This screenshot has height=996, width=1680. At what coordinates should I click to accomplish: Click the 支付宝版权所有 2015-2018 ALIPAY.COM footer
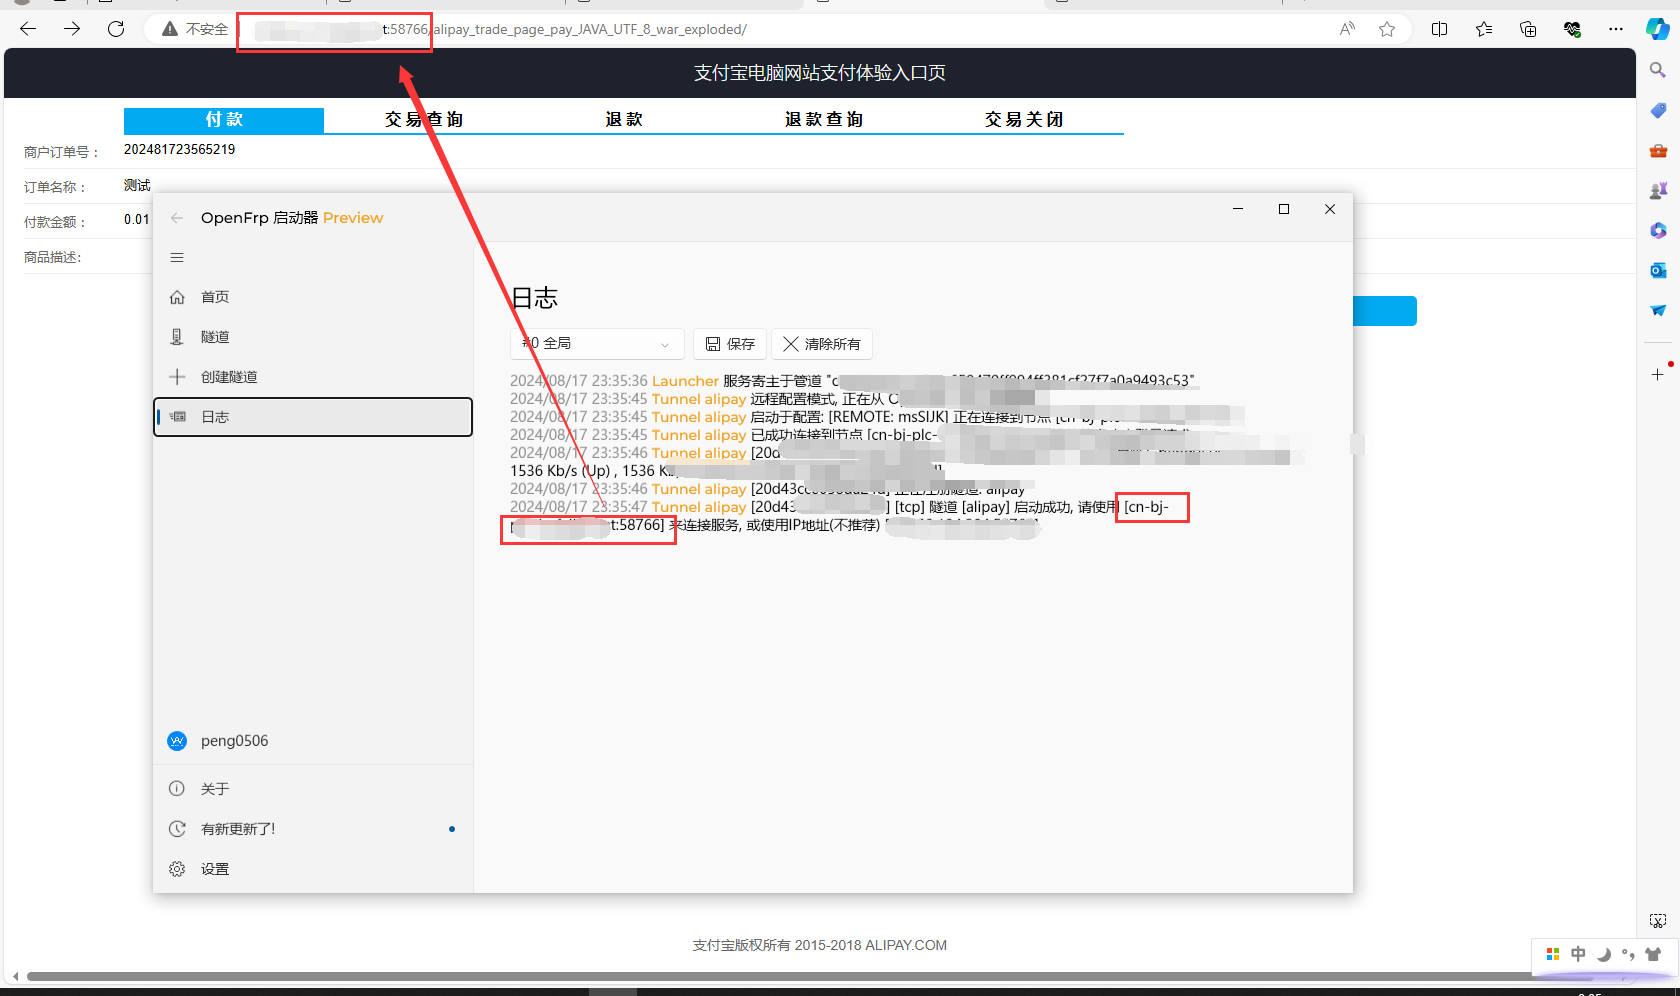coord(820,945)
